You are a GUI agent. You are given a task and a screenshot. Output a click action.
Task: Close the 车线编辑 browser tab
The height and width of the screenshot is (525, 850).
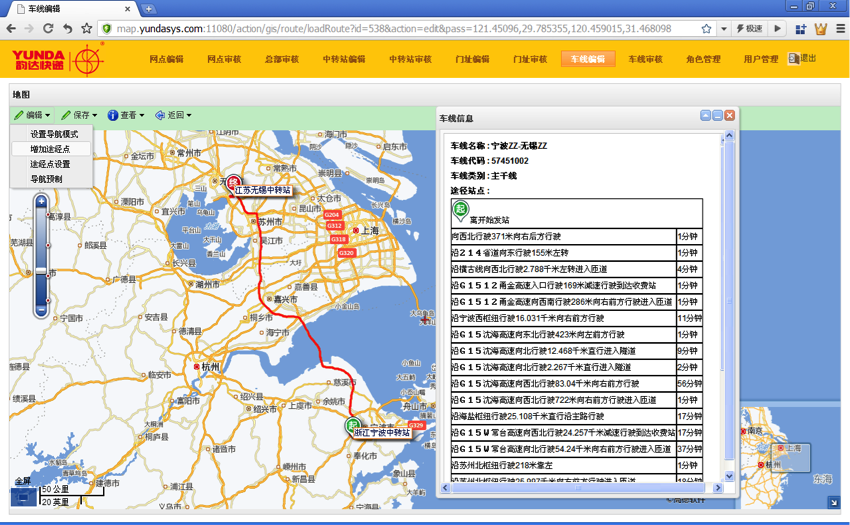(x=128, y=9)
